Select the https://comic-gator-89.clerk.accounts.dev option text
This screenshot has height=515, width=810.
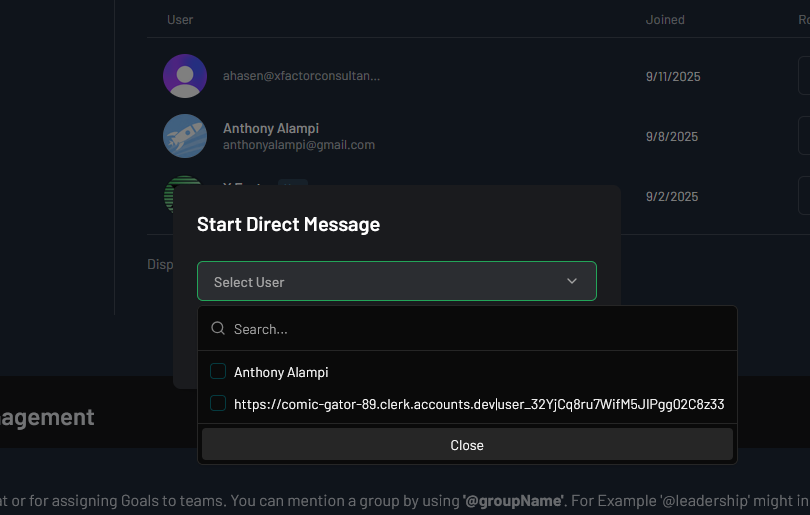(x=479, y=404)
